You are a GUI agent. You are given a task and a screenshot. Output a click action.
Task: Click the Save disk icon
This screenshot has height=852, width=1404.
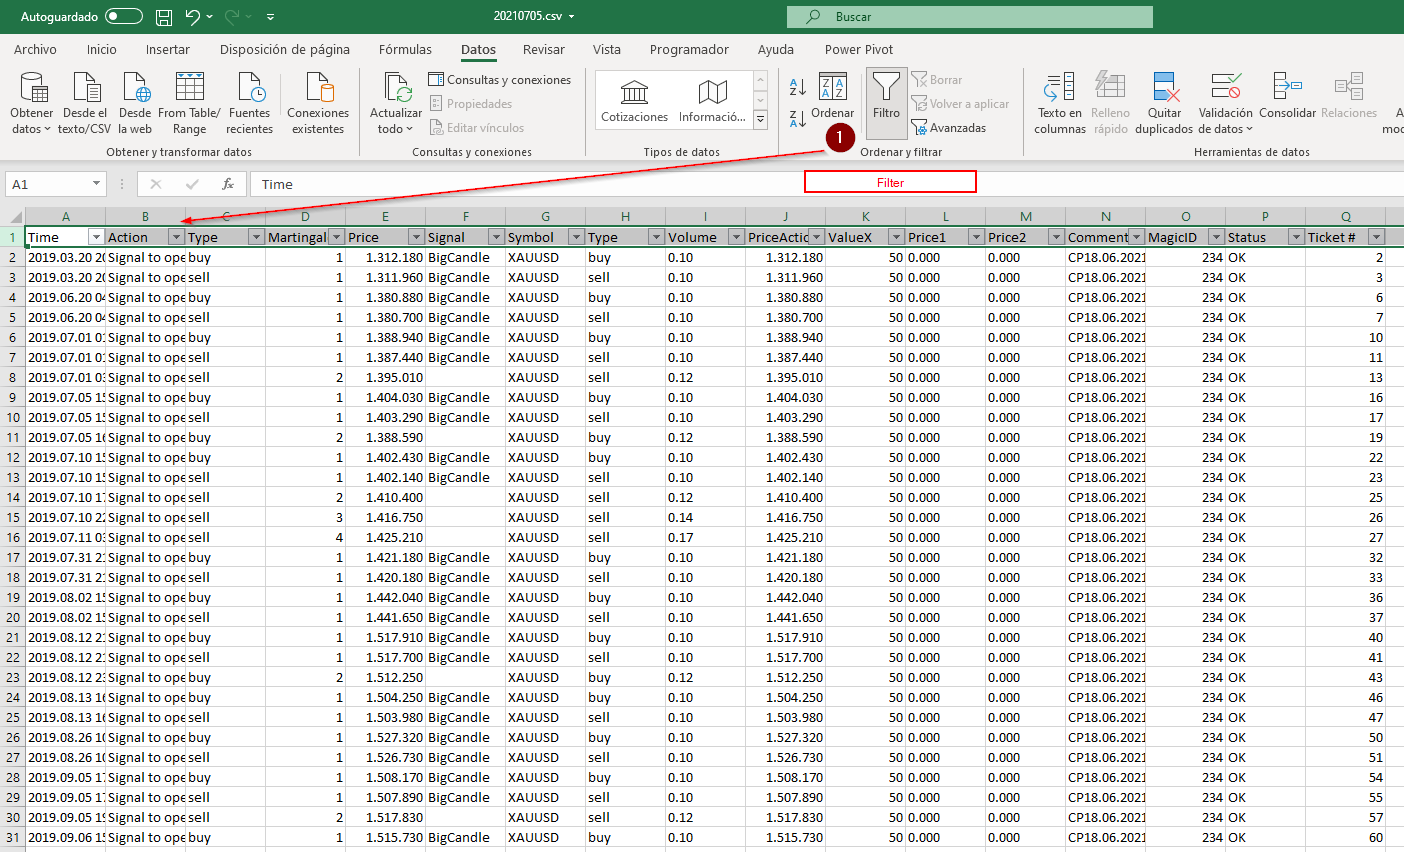164,17
